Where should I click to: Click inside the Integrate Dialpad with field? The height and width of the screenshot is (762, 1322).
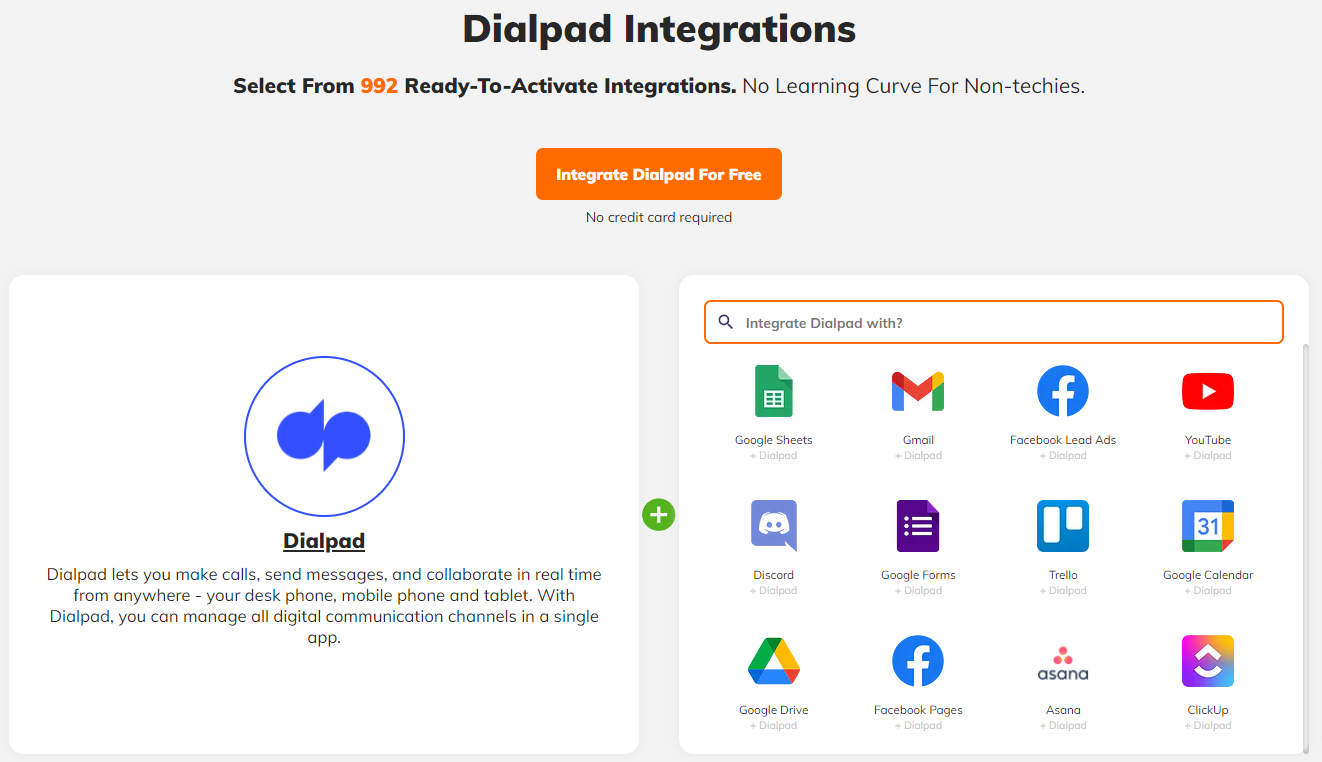tap(993, 322)
